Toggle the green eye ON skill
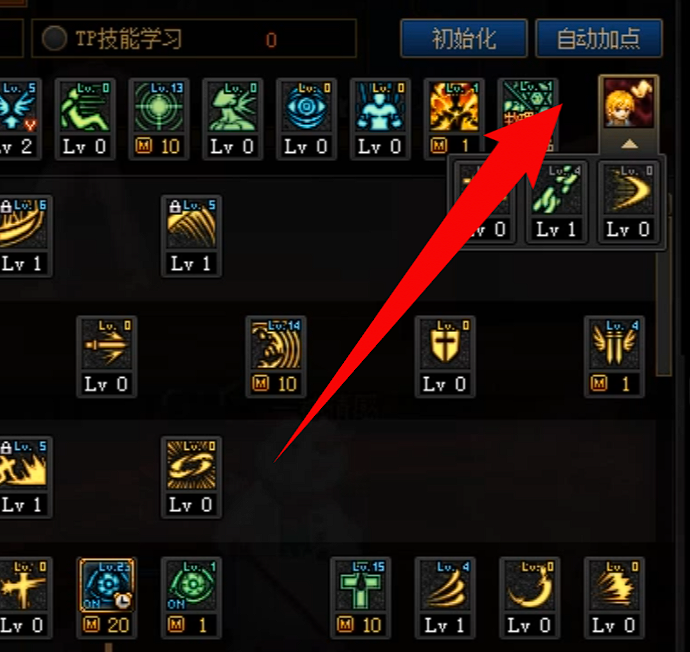The image size is (690, 652). pos(191,586)
